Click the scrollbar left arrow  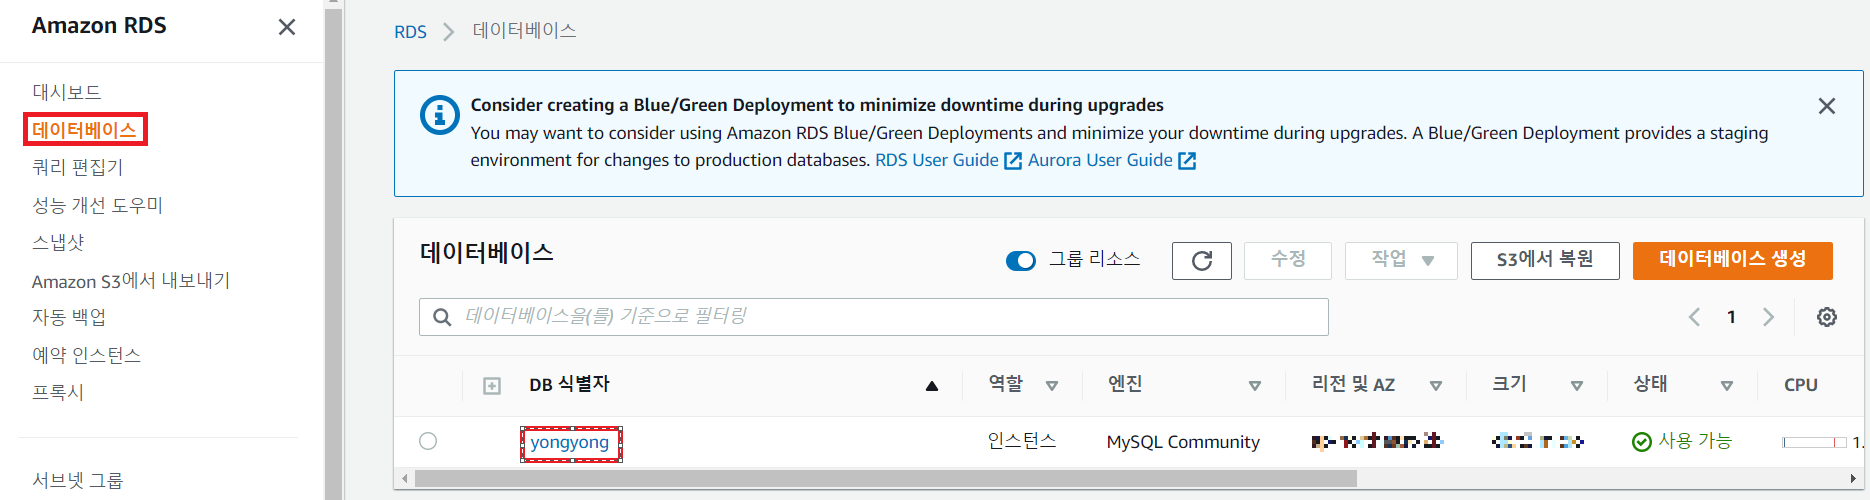pos(404,479)
